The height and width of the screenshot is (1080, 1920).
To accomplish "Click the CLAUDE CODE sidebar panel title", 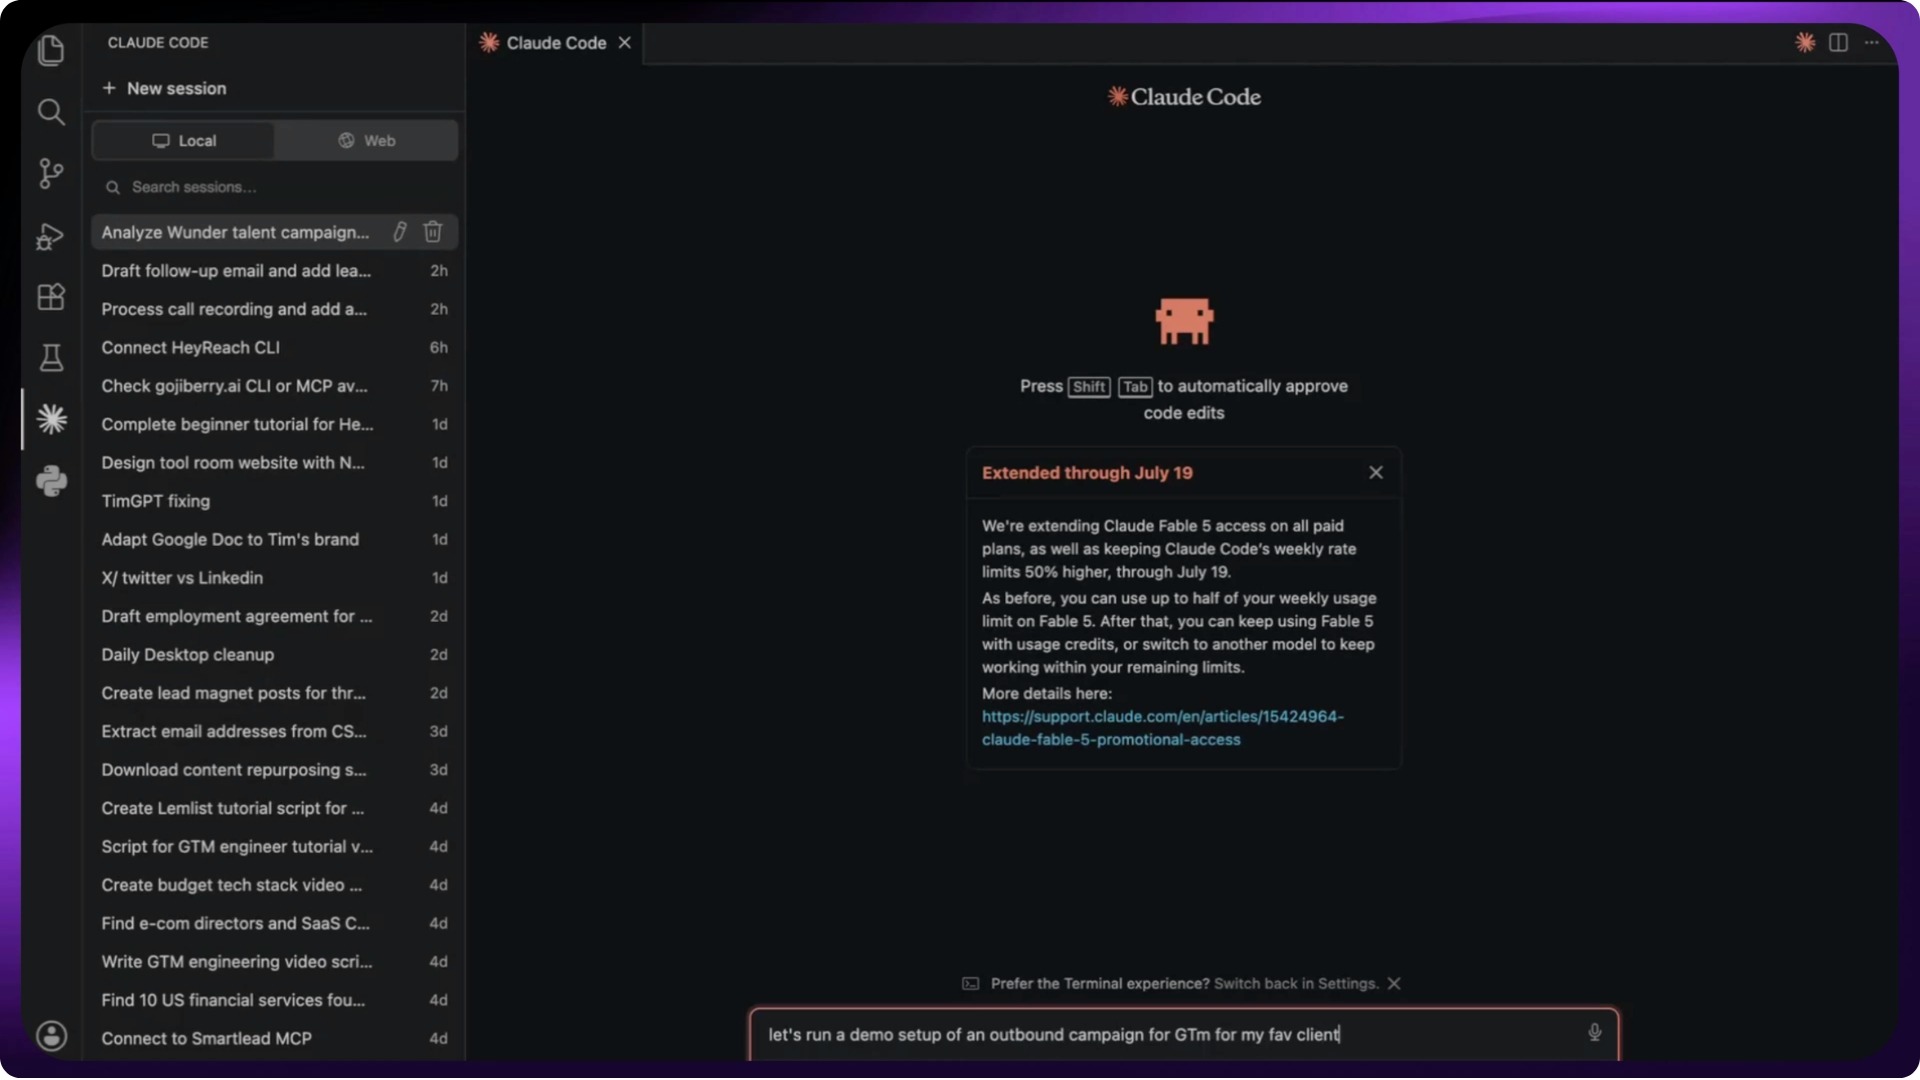I will coord(158,43).
